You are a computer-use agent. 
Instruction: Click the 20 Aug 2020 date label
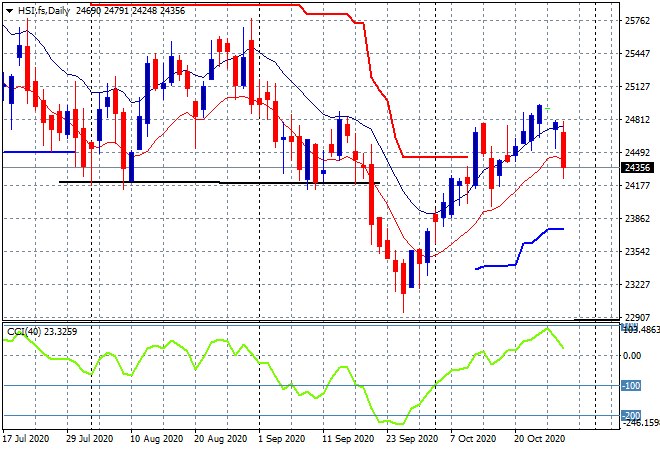221,439
